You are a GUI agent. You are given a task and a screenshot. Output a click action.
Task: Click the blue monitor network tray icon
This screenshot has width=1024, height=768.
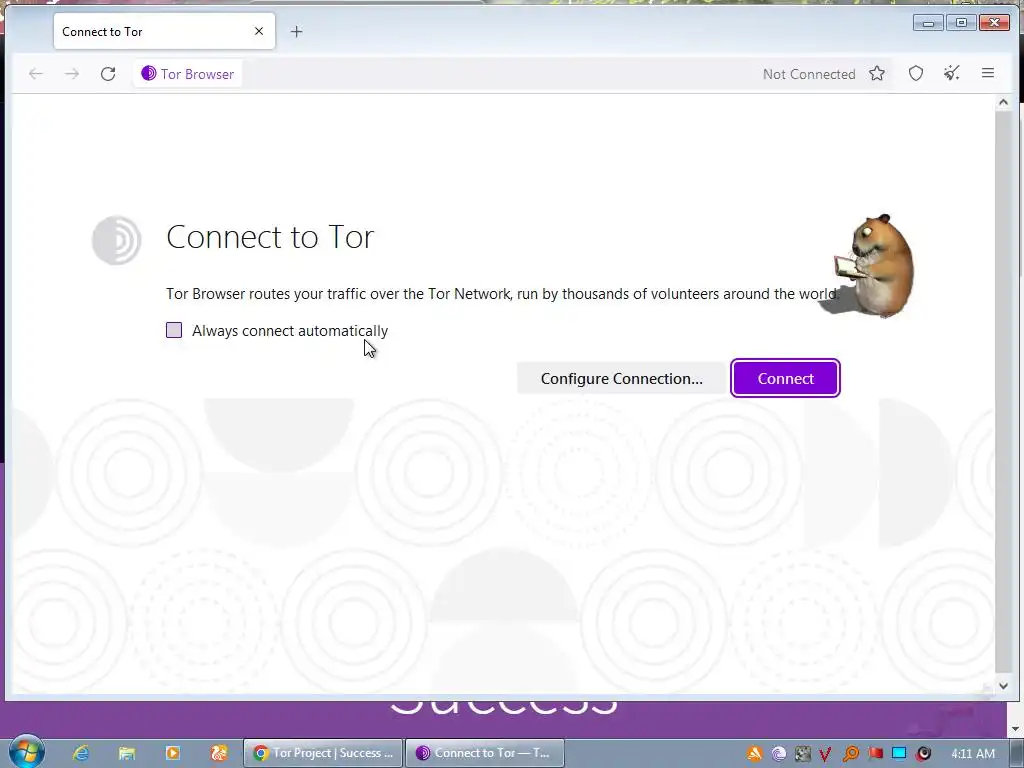[x=899, y=754]
